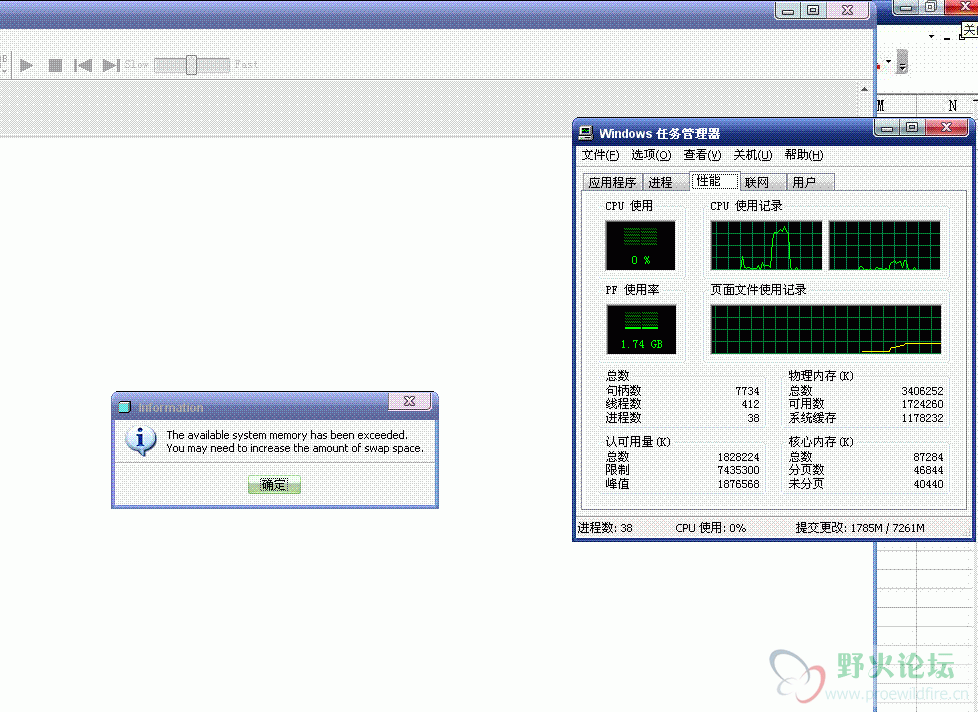The image size is (978, 712).
Task: Click the 未分页 value 40440
Action: click(928, 484)
